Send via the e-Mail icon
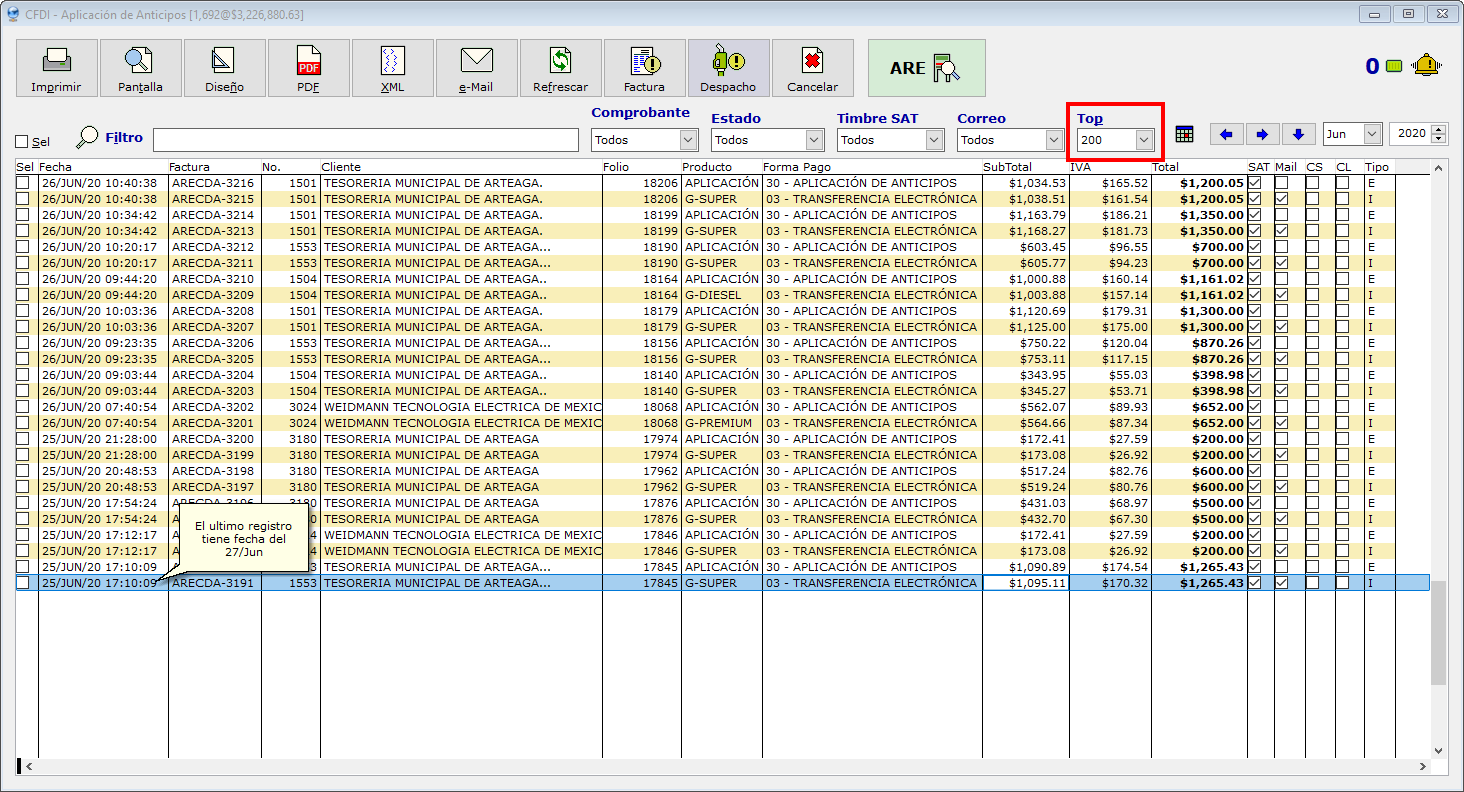The height and width of the screenshot is (792, 1464). tap(476, 68)
